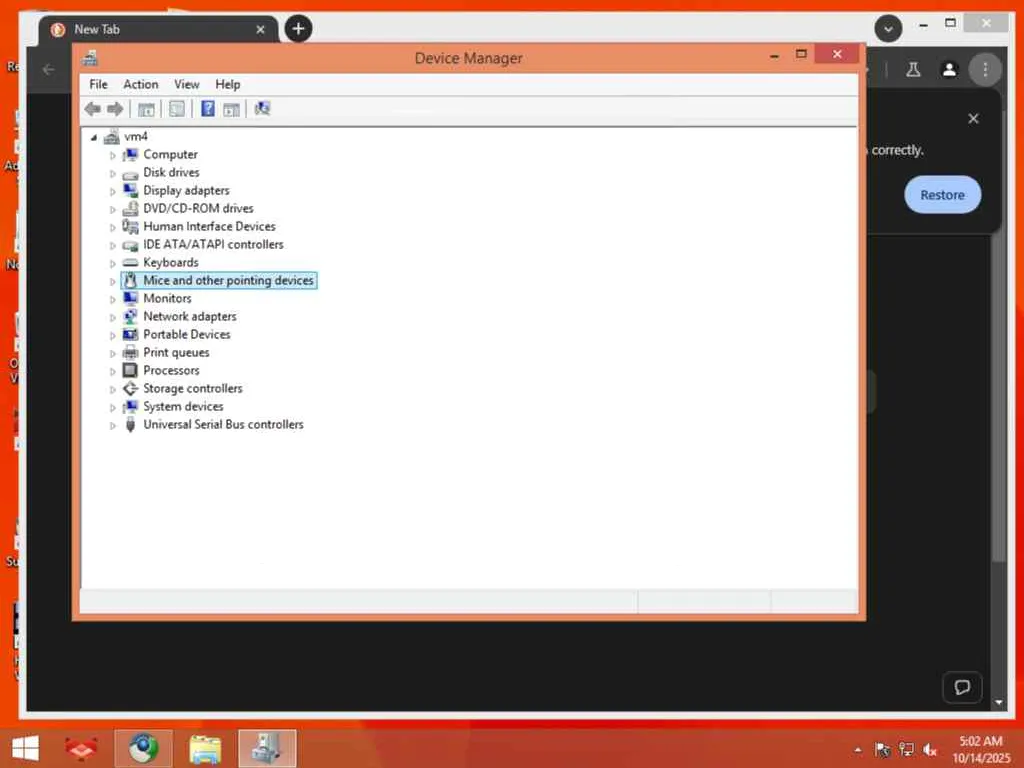Open the browser tab search dropdown

tap(888, 29)
